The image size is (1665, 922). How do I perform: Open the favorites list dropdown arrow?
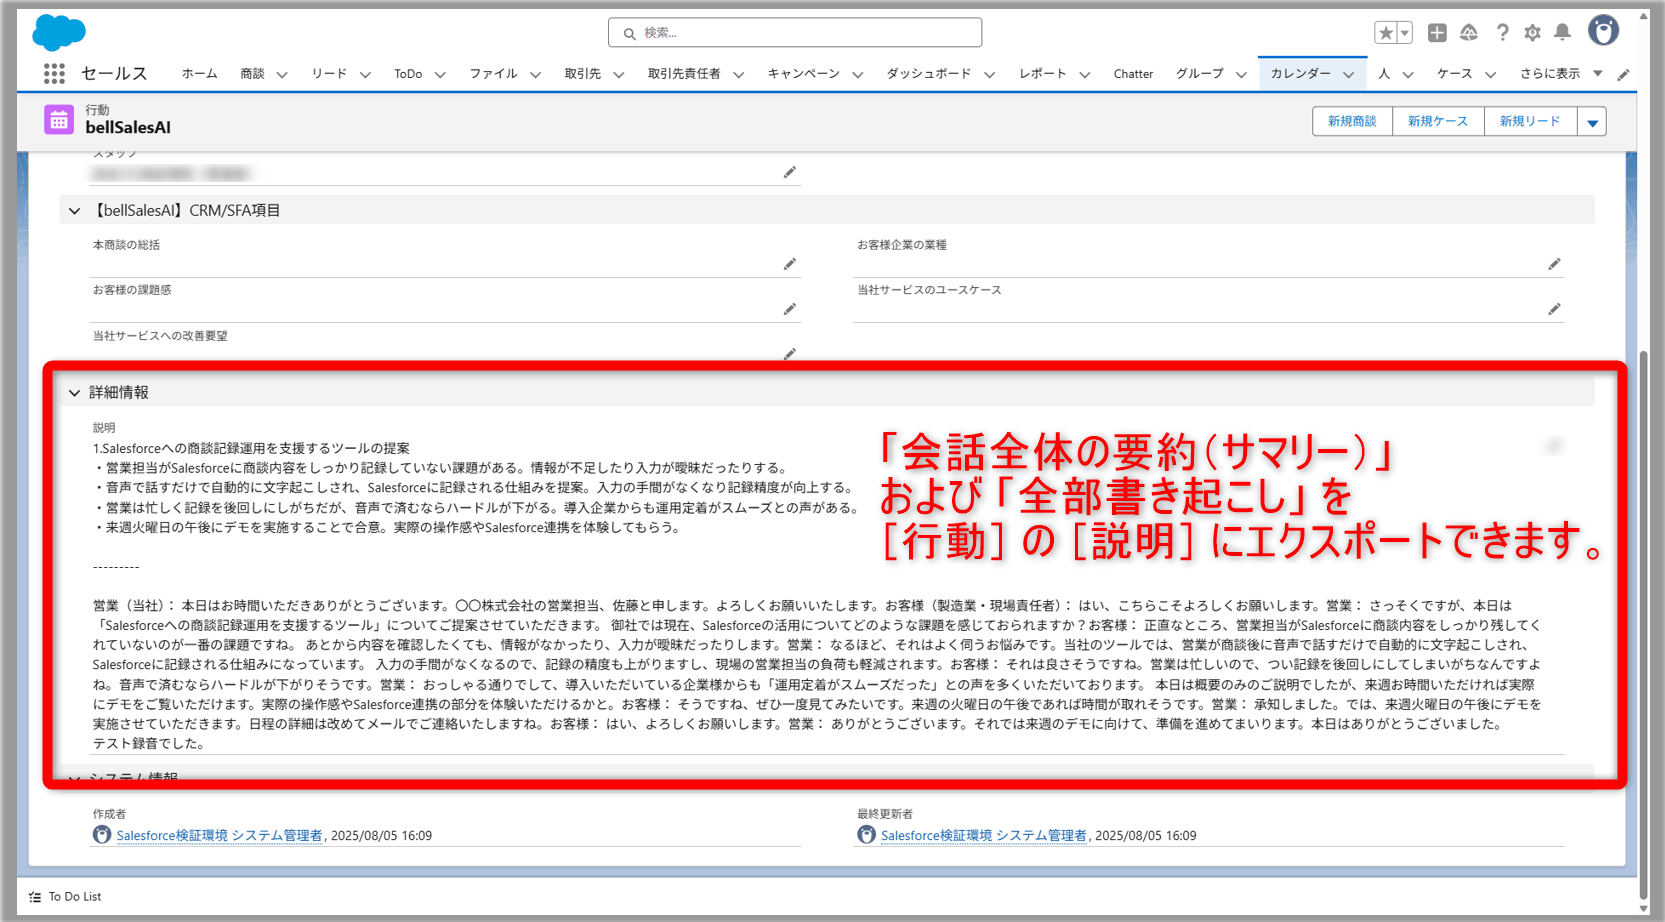(1405, 33)
